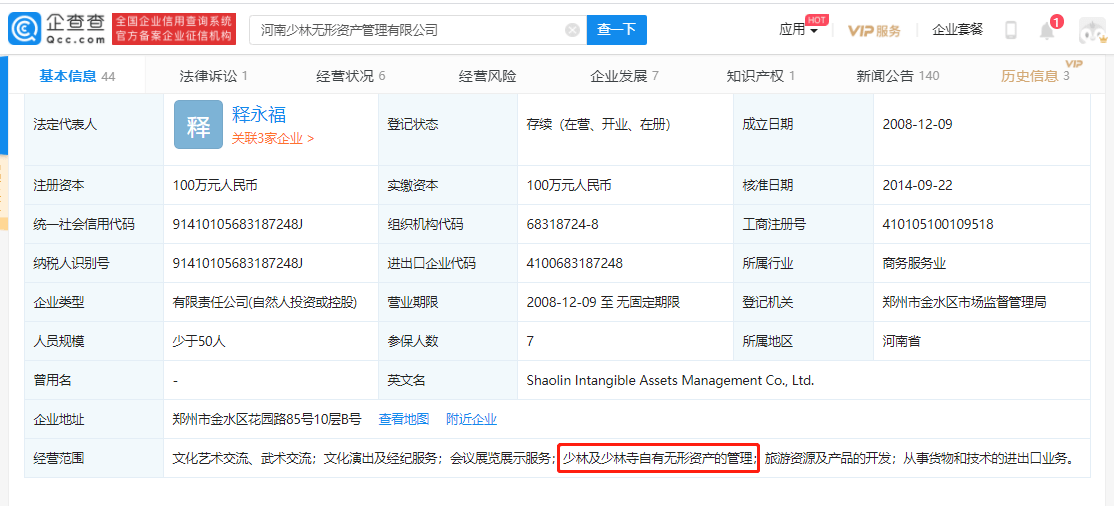
Task: Click 旅游资源及产品的开发 in business scope
Action: pyautogui.click(x=828, y=458)
